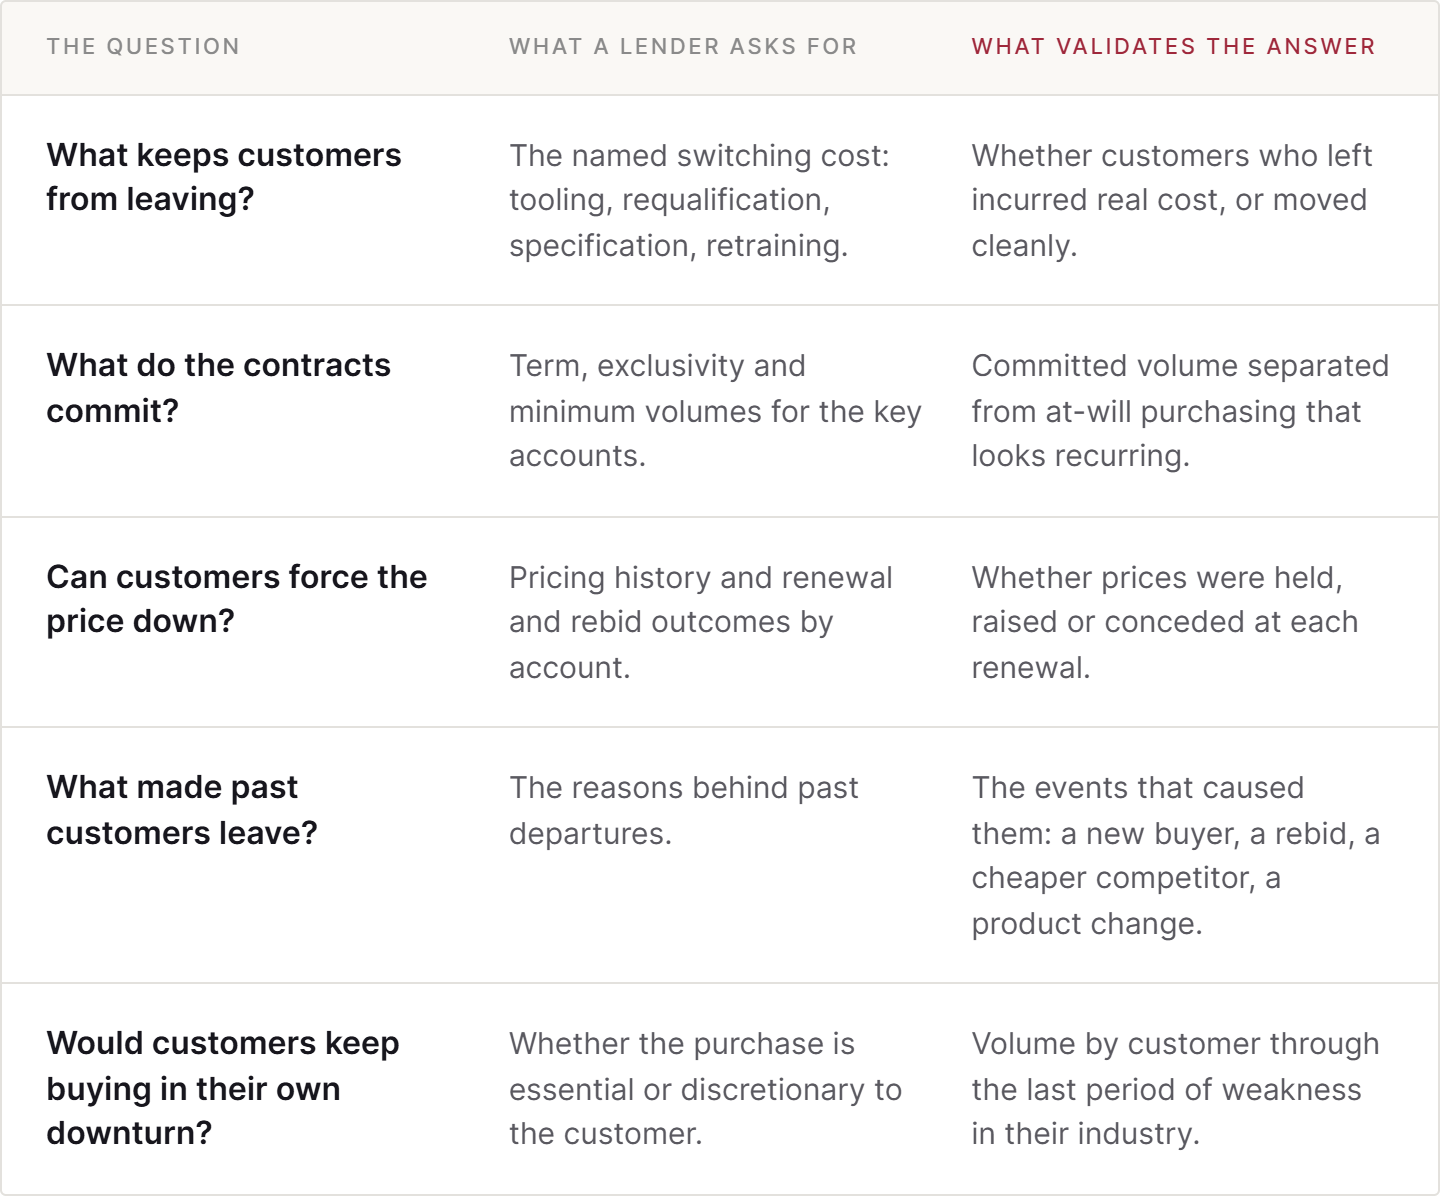Select 'What do the contracts commit?' question
Image resolution: width=1440 pixels, height=1196 pixels.
point(219,388)
